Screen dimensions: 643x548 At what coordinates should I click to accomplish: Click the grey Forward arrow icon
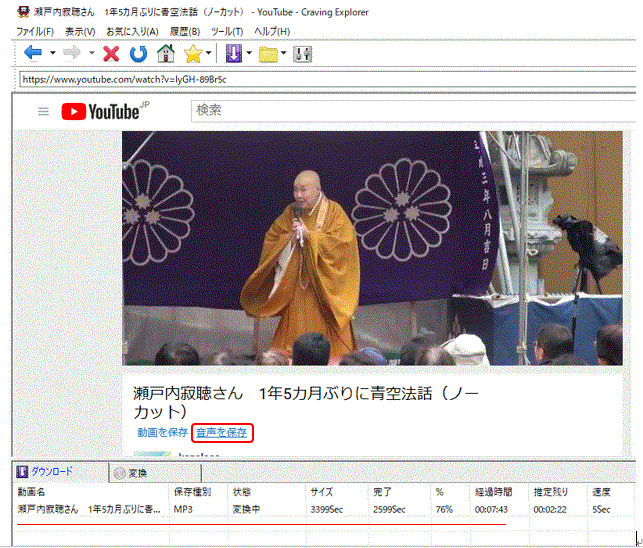[x=72, y=53]
